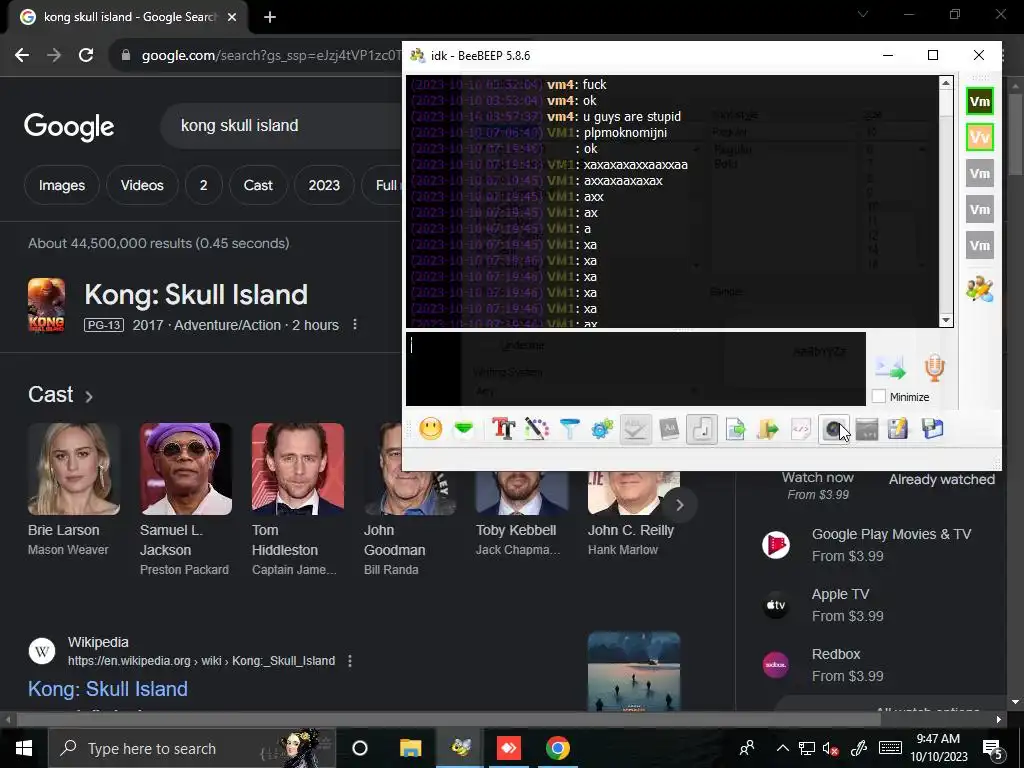Show more cast with the right arrow
1024x768 pixels.
click(679, 505)
